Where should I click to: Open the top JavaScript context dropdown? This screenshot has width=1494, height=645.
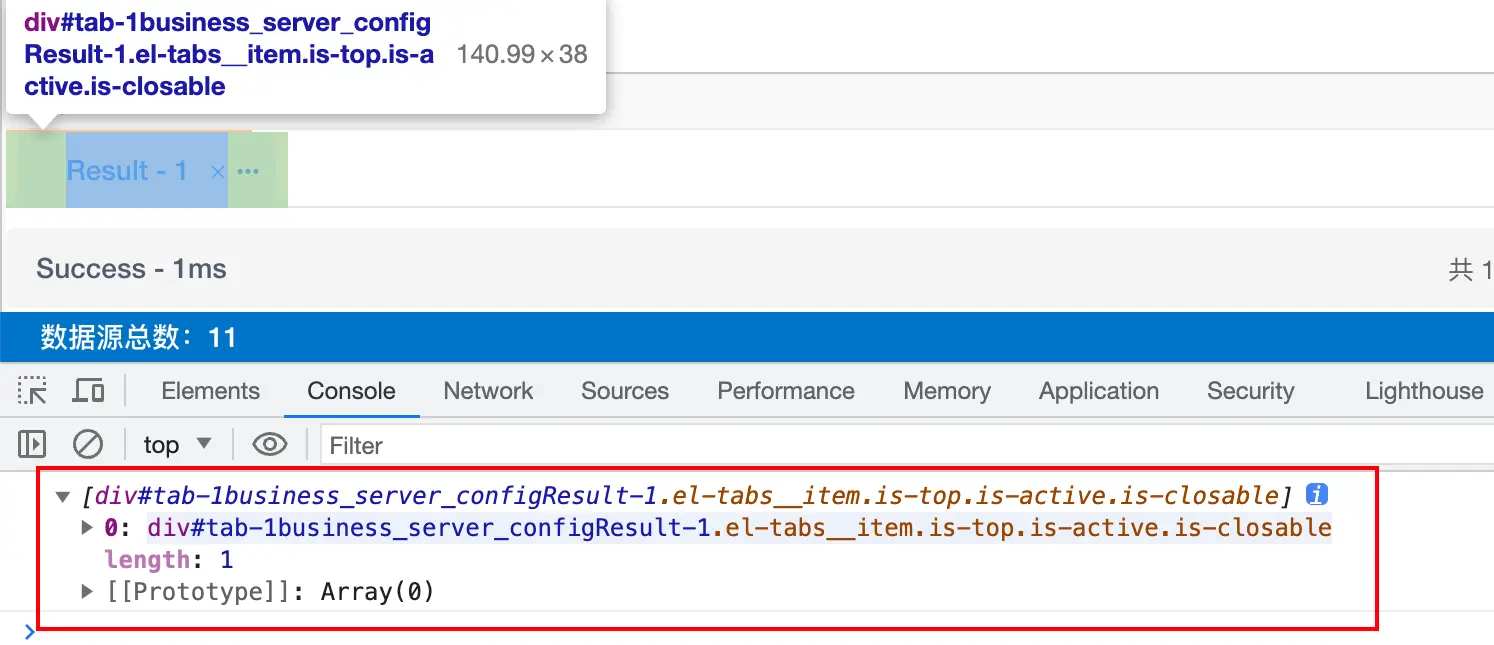pos(177,444)
